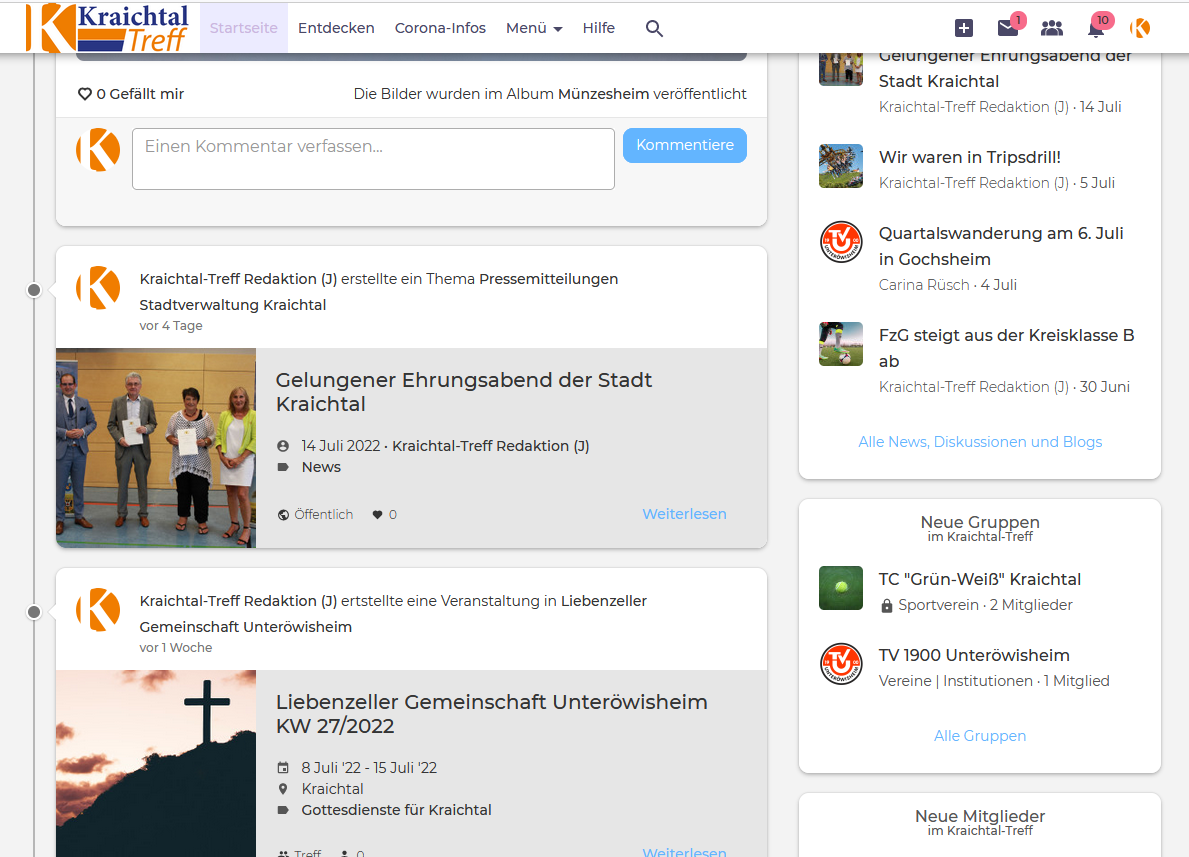Open Alle News, Diskussionen und Blogs link
Viewport: 1189px width, 857px height.
tap(980, 442)
